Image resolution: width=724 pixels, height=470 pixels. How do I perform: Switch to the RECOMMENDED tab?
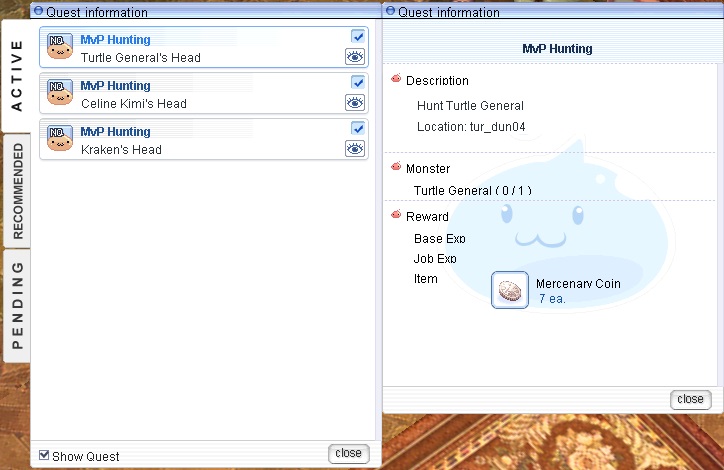pos(17,190)
